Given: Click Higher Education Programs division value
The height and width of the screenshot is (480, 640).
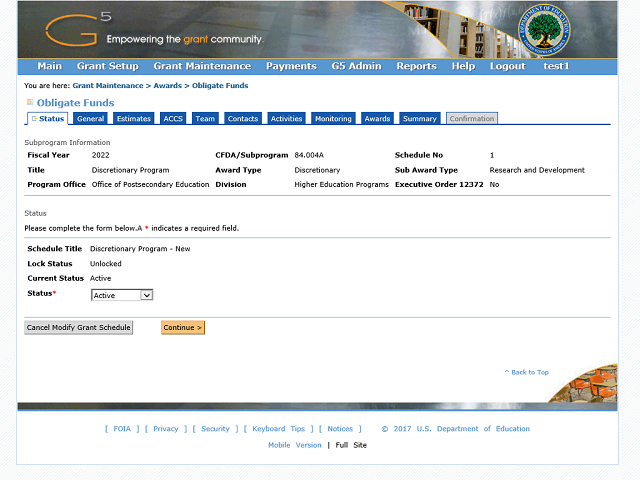Looking at the screenshot, I should click(342, 184).
